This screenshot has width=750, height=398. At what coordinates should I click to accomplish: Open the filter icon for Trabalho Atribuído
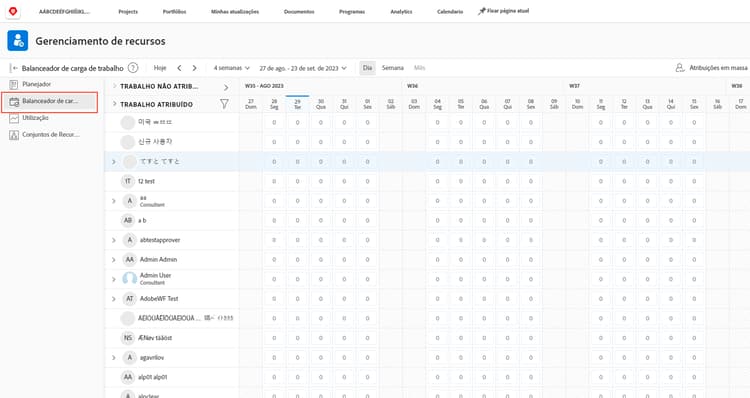[224, 104]
